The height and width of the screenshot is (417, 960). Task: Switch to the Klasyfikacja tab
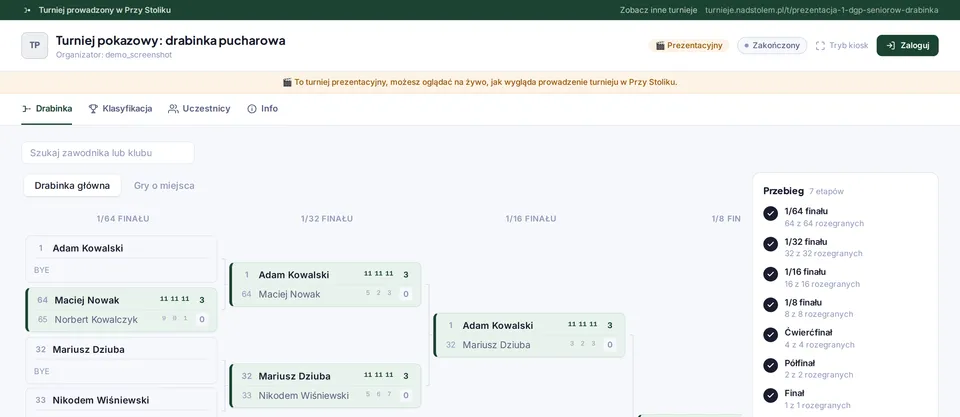tap(120, 109)
